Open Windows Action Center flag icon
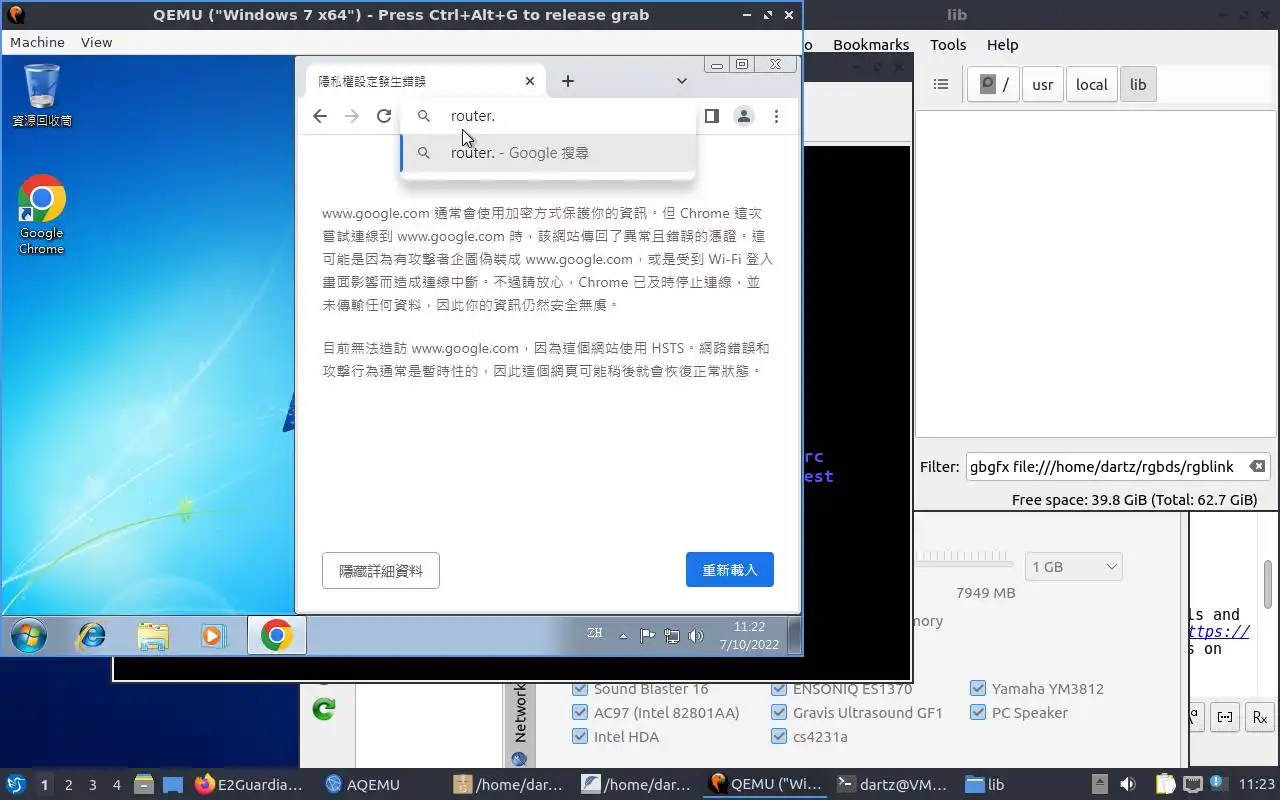 pyautogui.click(x=647, y=636)
